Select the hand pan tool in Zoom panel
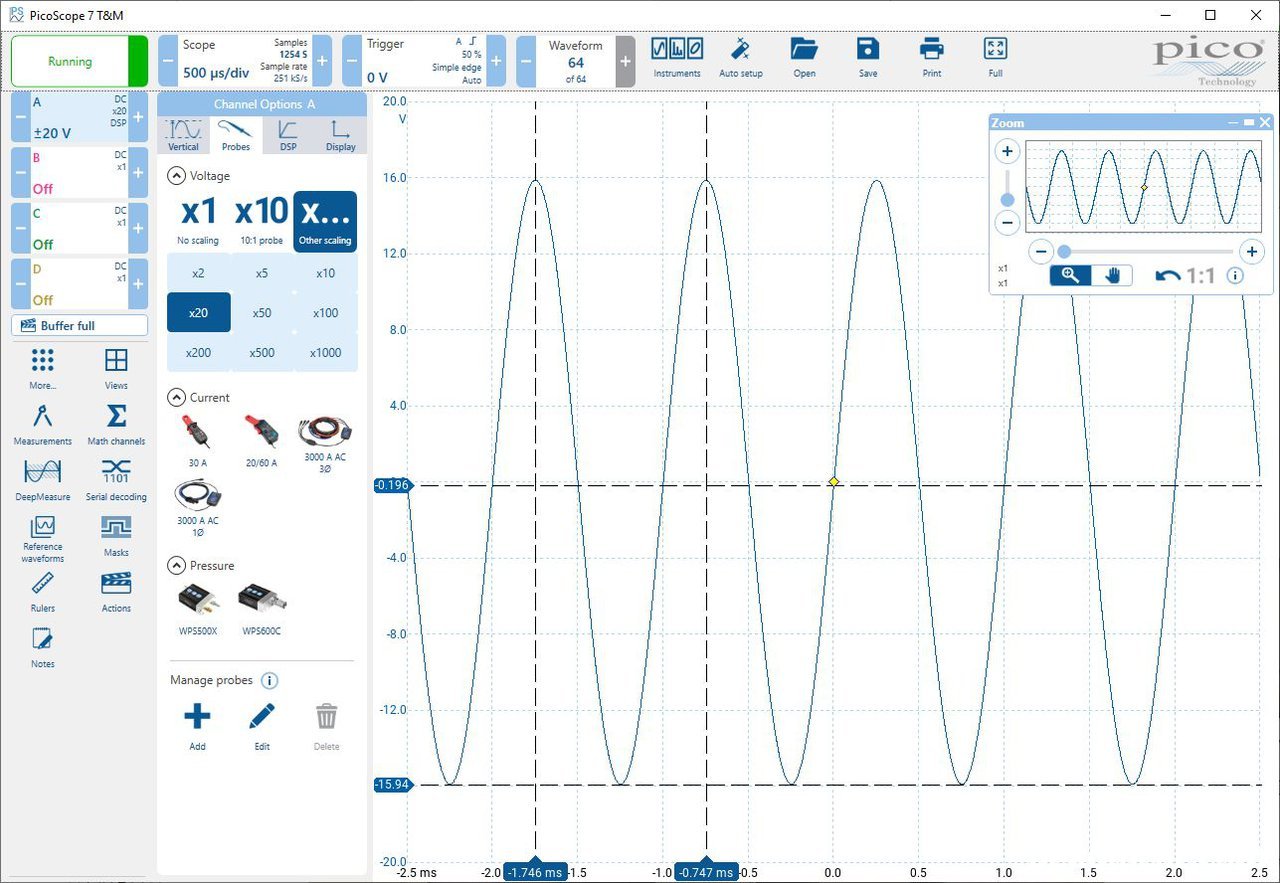Viewport: 1280px width, 883px height. click(1112, 275)
